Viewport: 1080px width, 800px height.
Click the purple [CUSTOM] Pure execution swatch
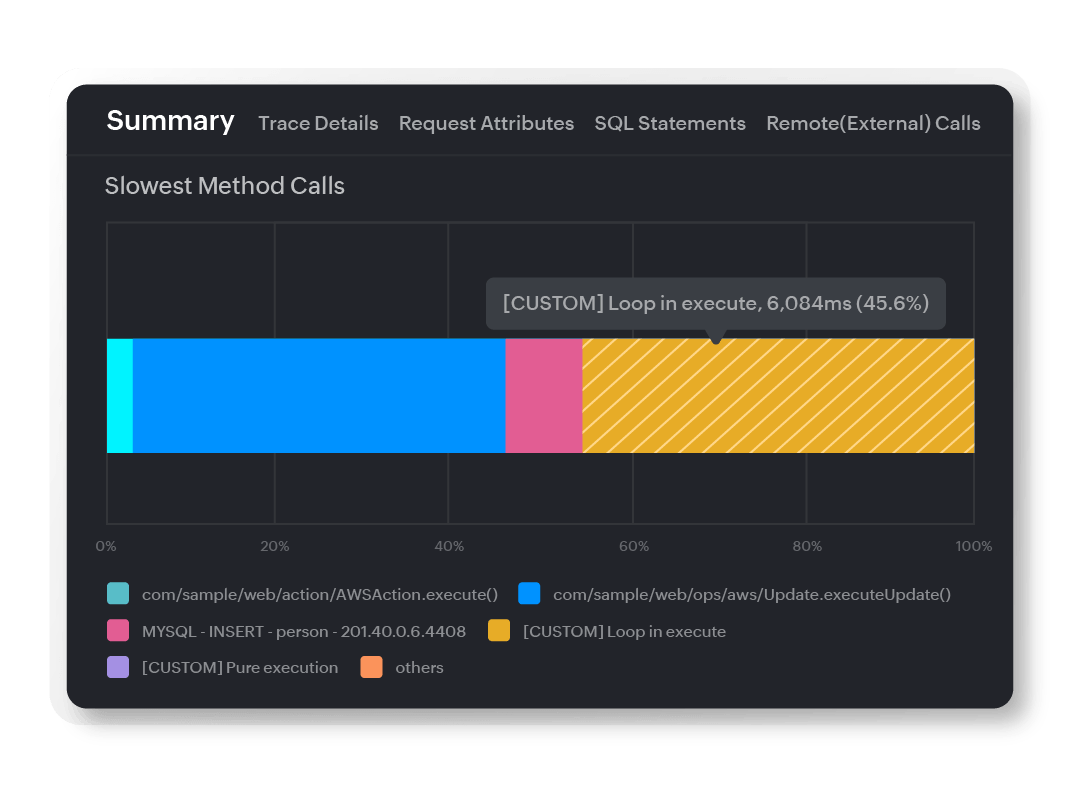click(x=118, y=666)
